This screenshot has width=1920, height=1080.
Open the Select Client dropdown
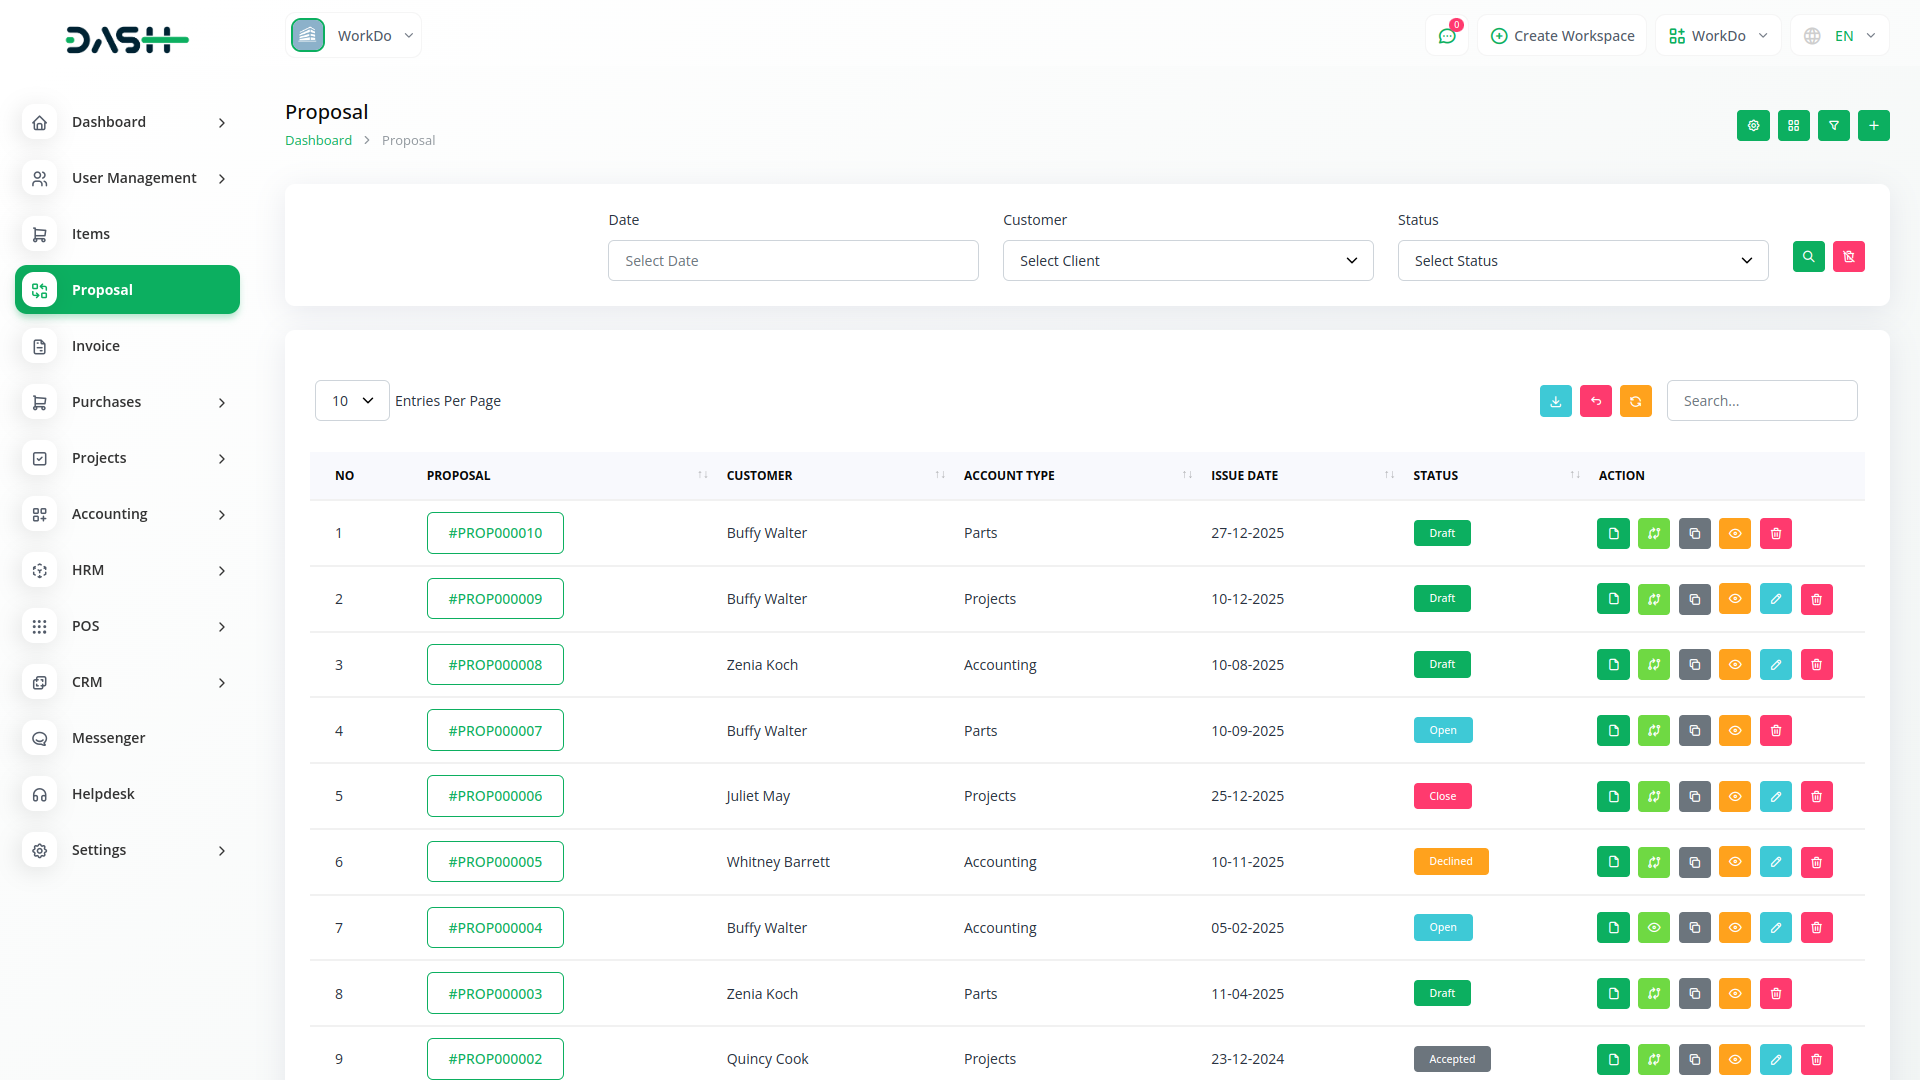(x=1187, y=260)
